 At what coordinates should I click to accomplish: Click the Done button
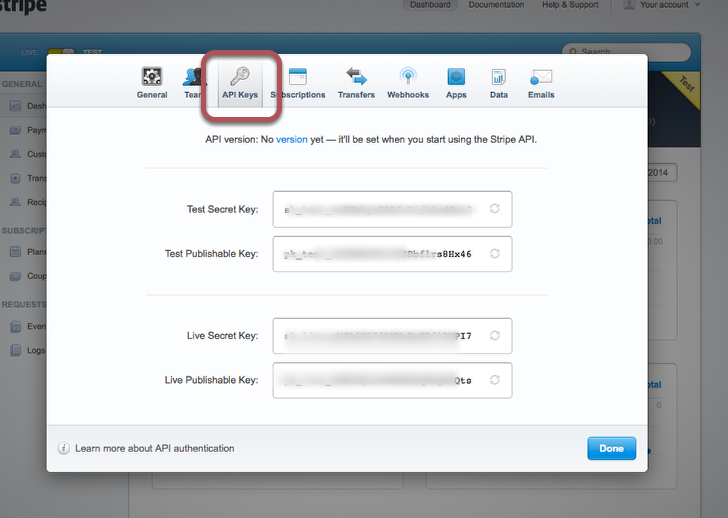[611, 448]
